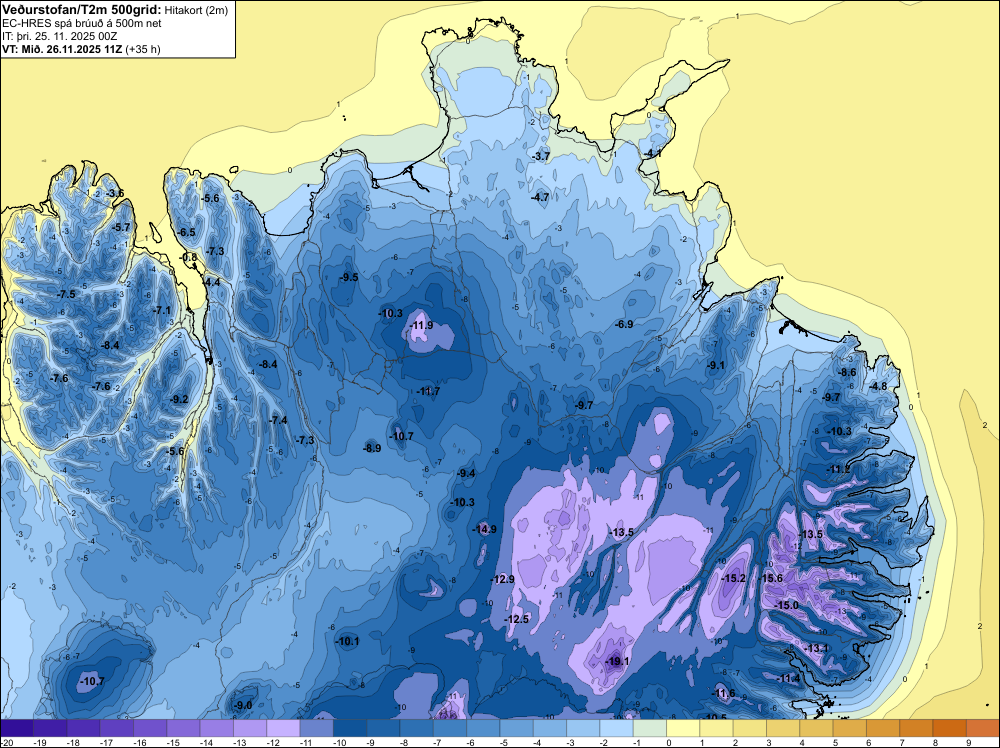This screenshot has width=1000, height=748.
Task: Pick the dark purple legend swatch labeled -20
Action: tap(17, 728)
